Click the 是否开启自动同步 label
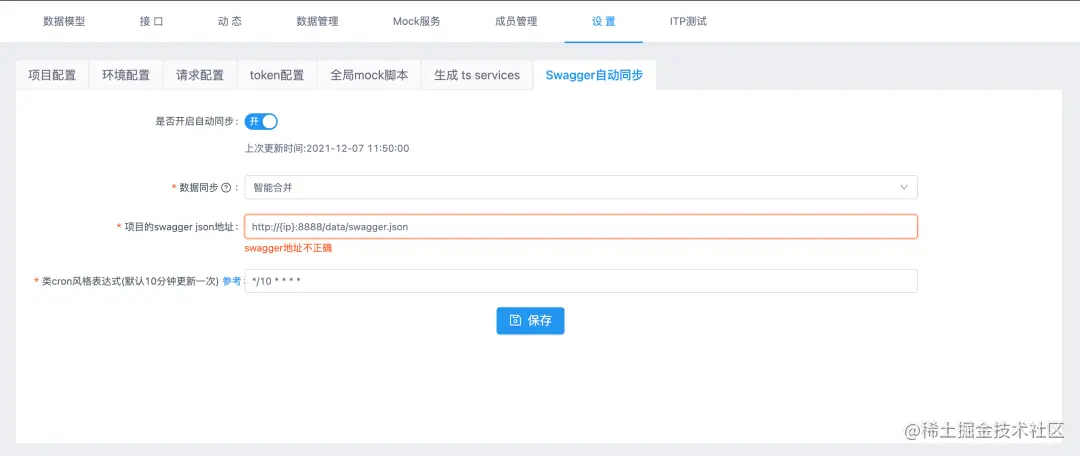Screen dimensions: 1080x456 (x=197, y=121)
